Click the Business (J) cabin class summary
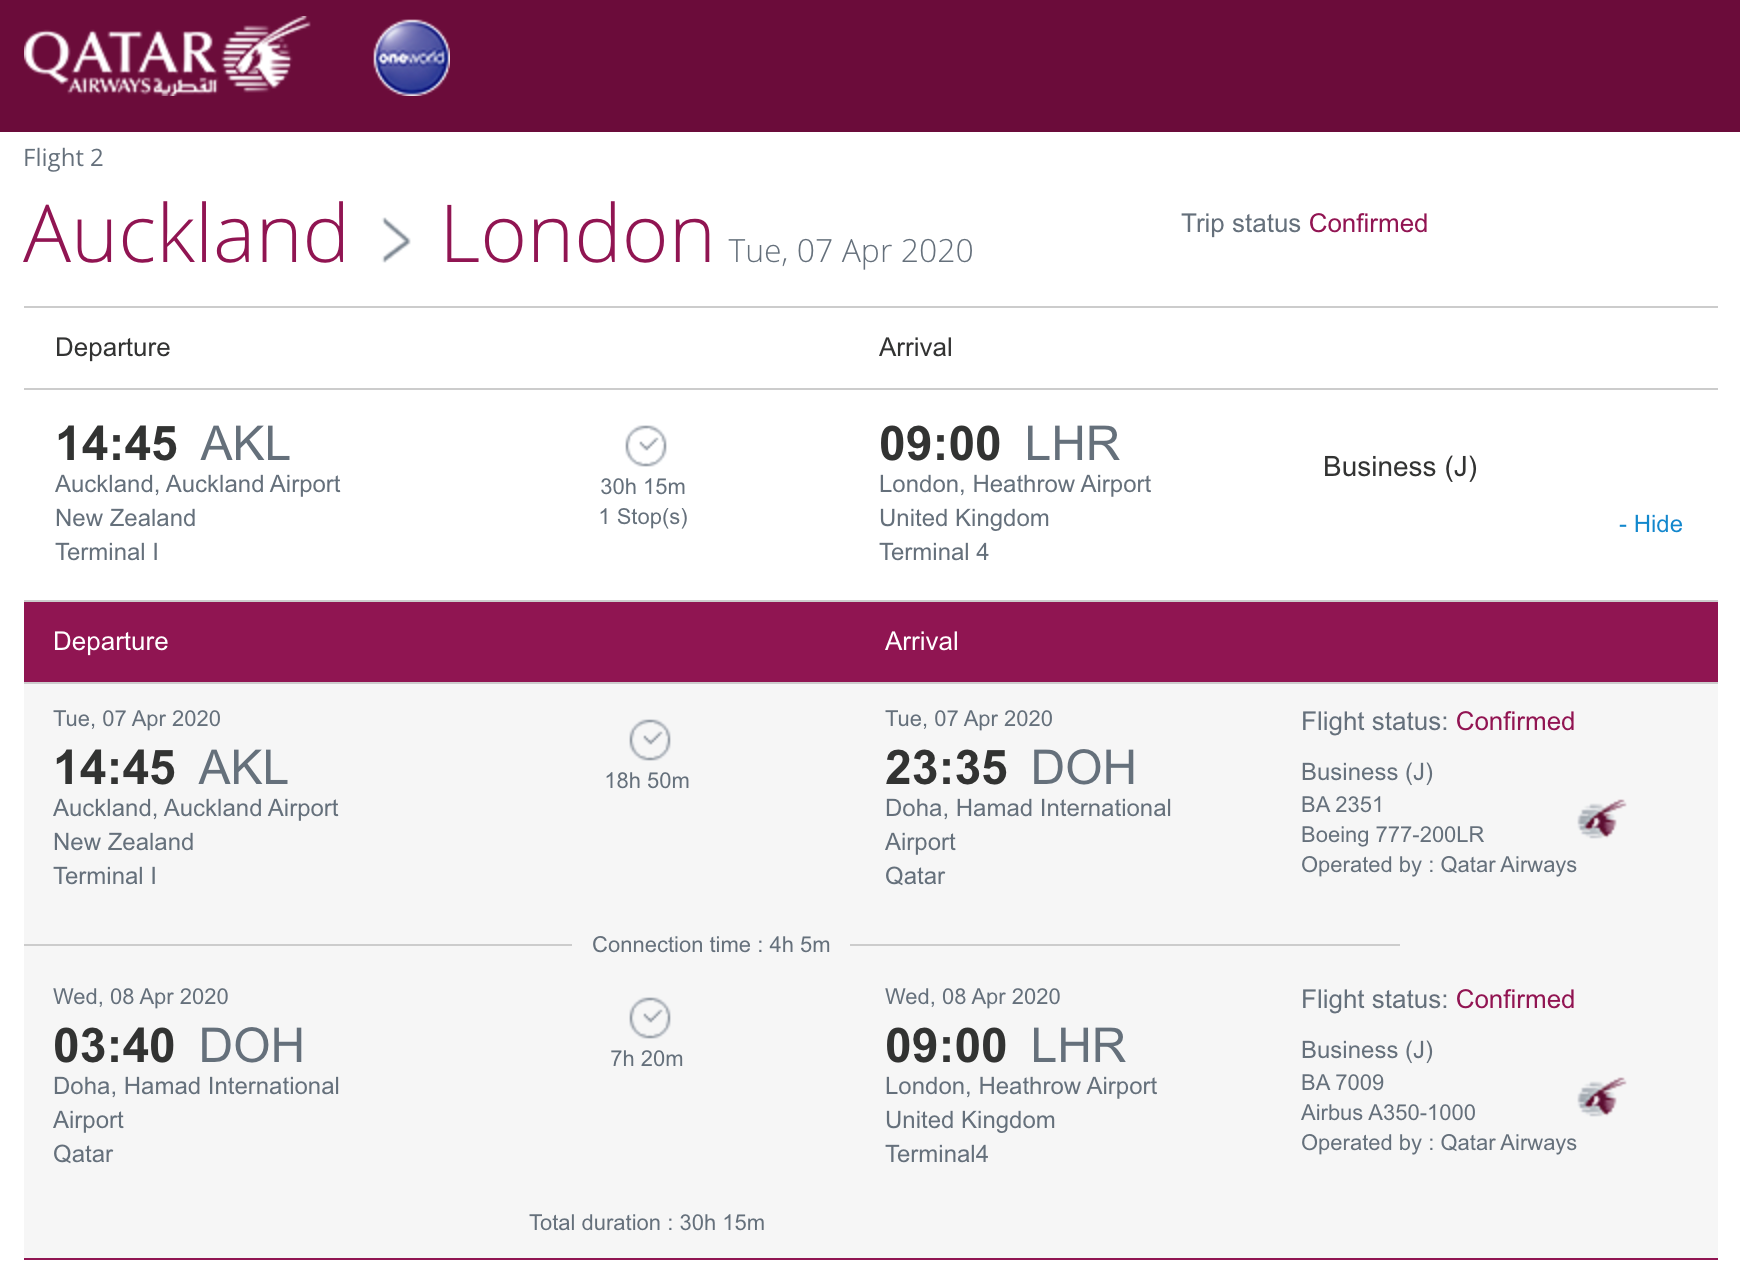The width and height of the screenshot is (1740, 1288). [x=1400, y=467]
